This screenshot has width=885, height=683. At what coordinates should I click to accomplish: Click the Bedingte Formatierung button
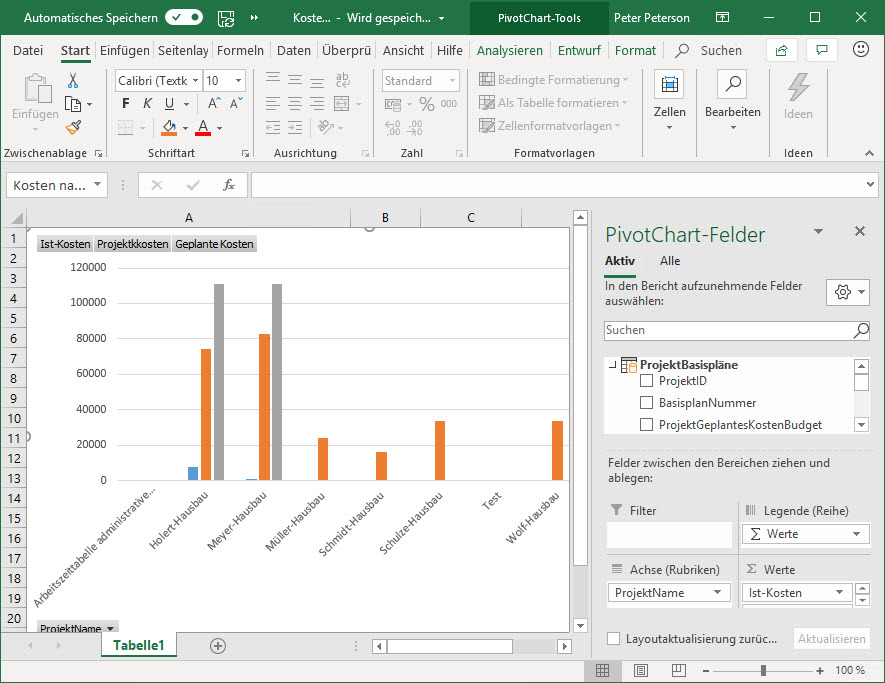553,80
